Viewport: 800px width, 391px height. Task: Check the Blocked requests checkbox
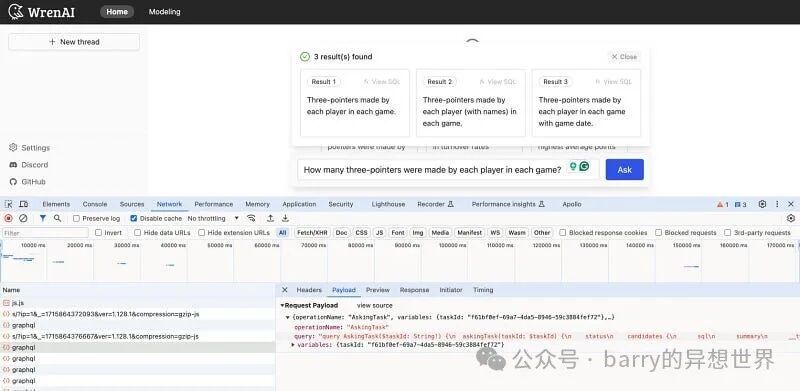(659, 233)
